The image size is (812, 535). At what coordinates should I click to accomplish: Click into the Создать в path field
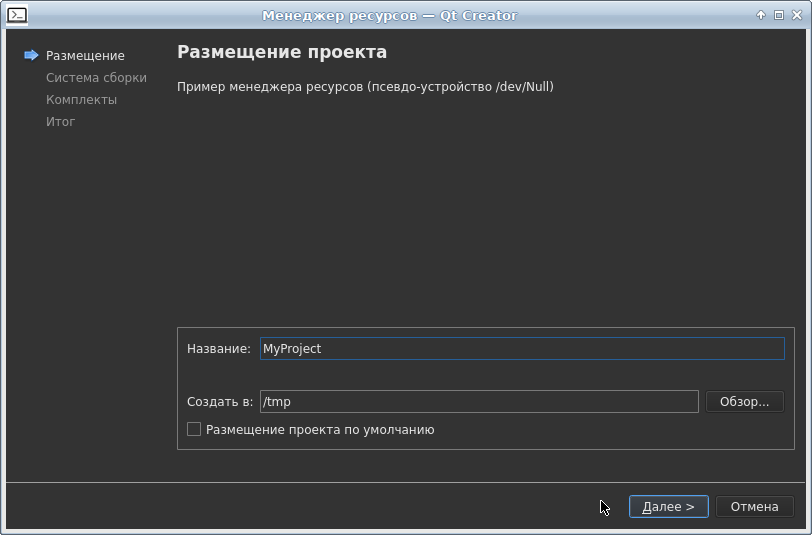click(478, 402)
